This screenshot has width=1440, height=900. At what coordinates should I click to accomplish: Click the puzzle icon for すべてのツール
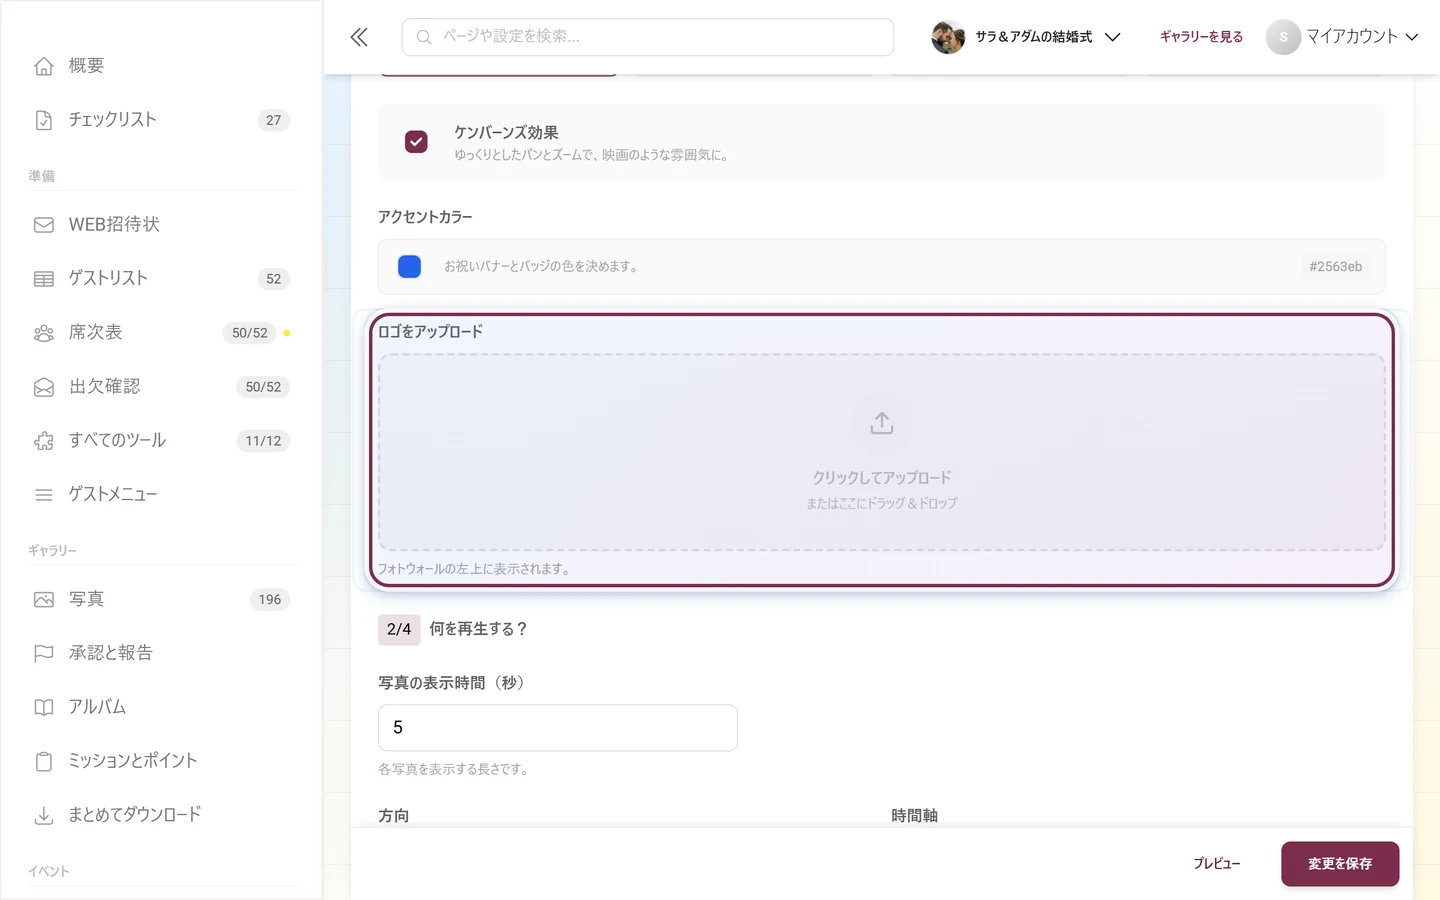coord(44,441)
